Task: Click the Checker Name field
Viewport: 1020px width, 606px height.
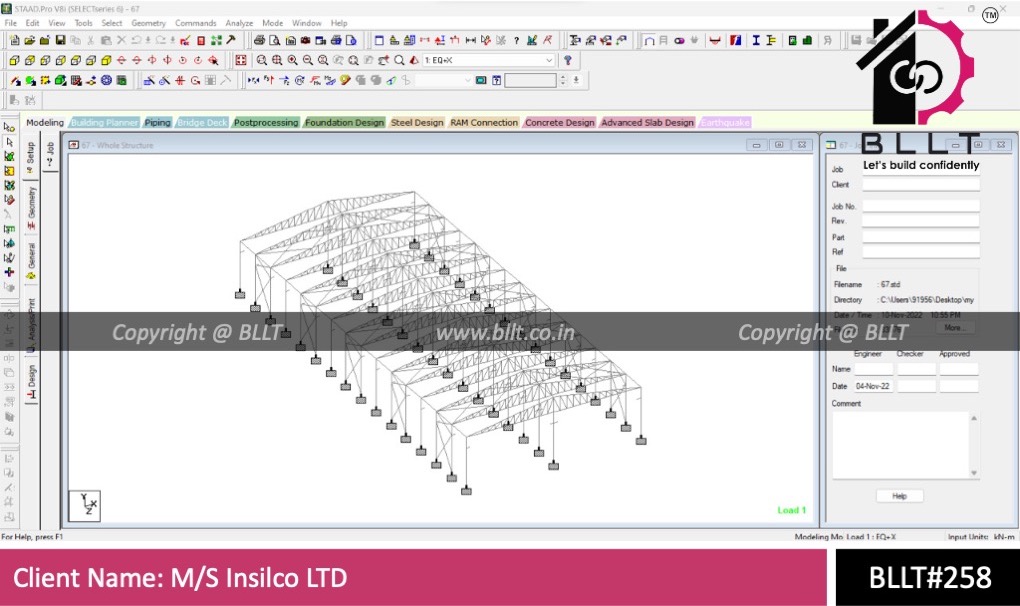Action: pyautogui.click(x=917, y=369)
